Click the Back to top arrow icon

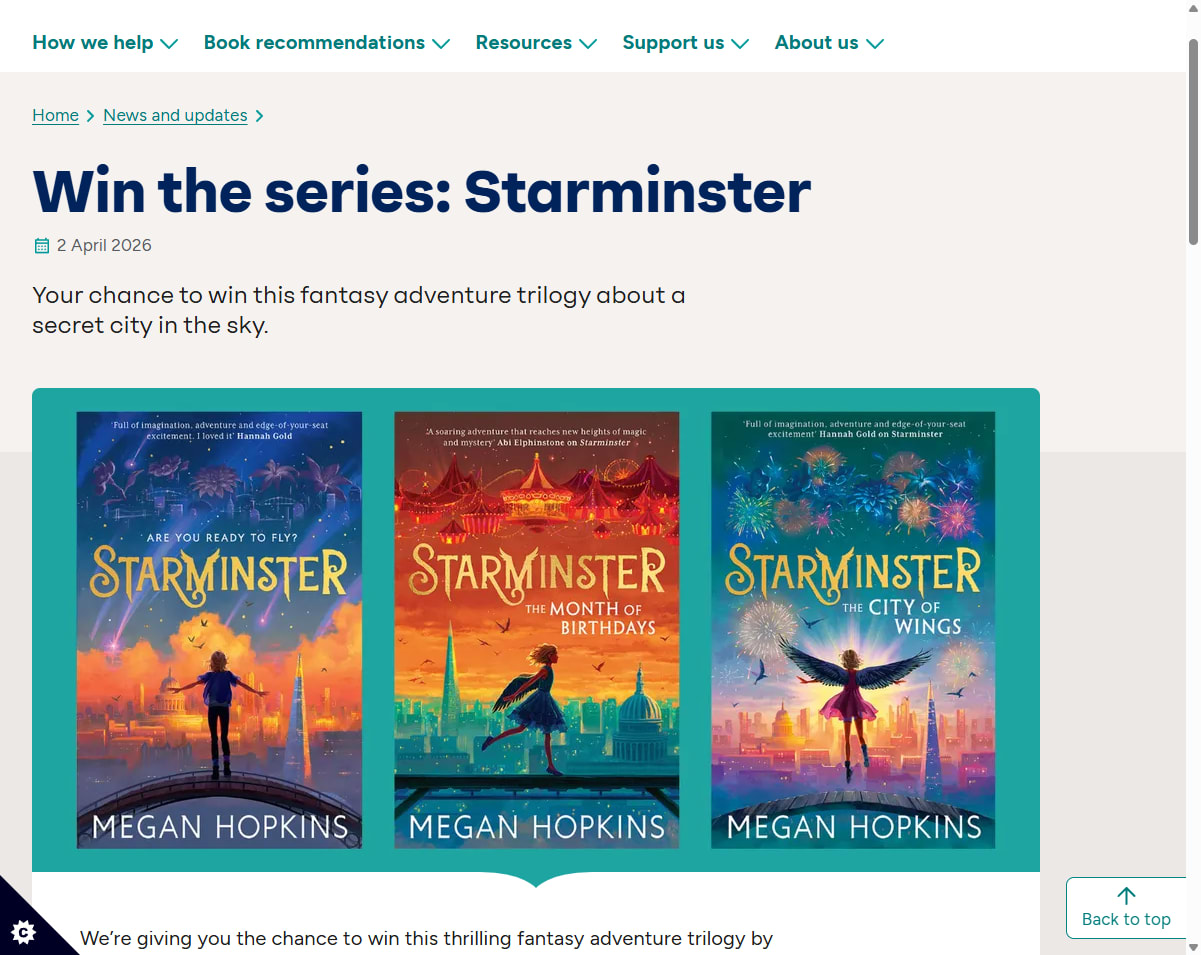tap(1126, 896)
